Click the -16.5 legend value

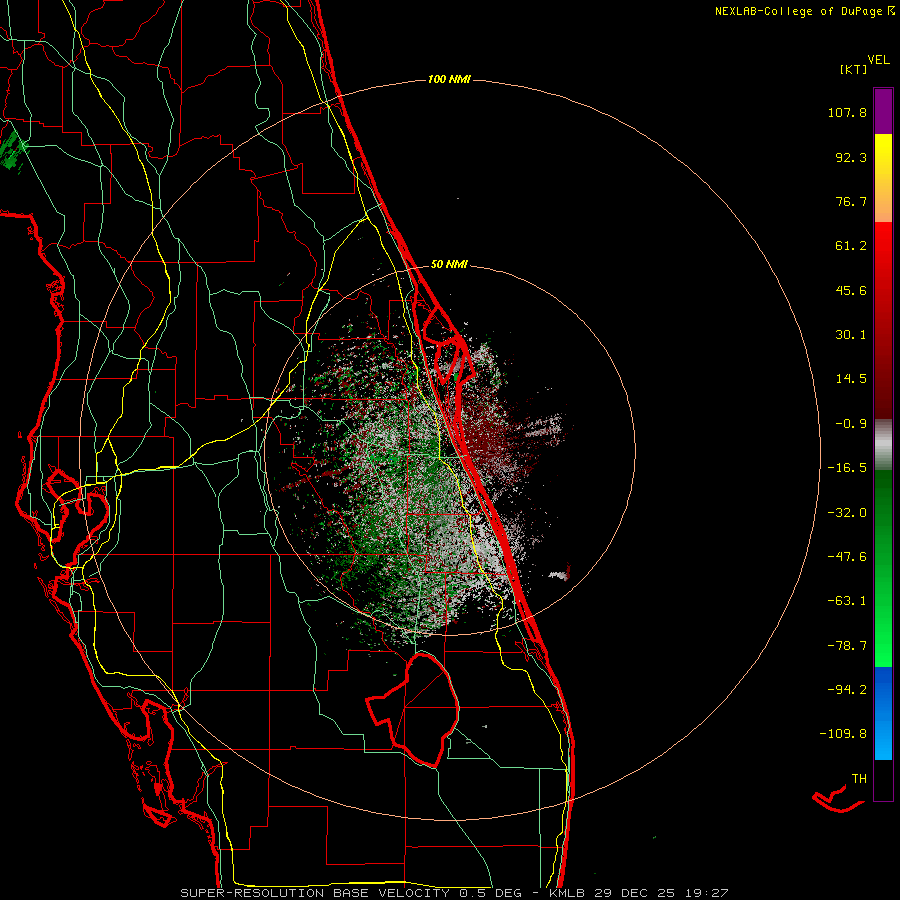point(847,468)
